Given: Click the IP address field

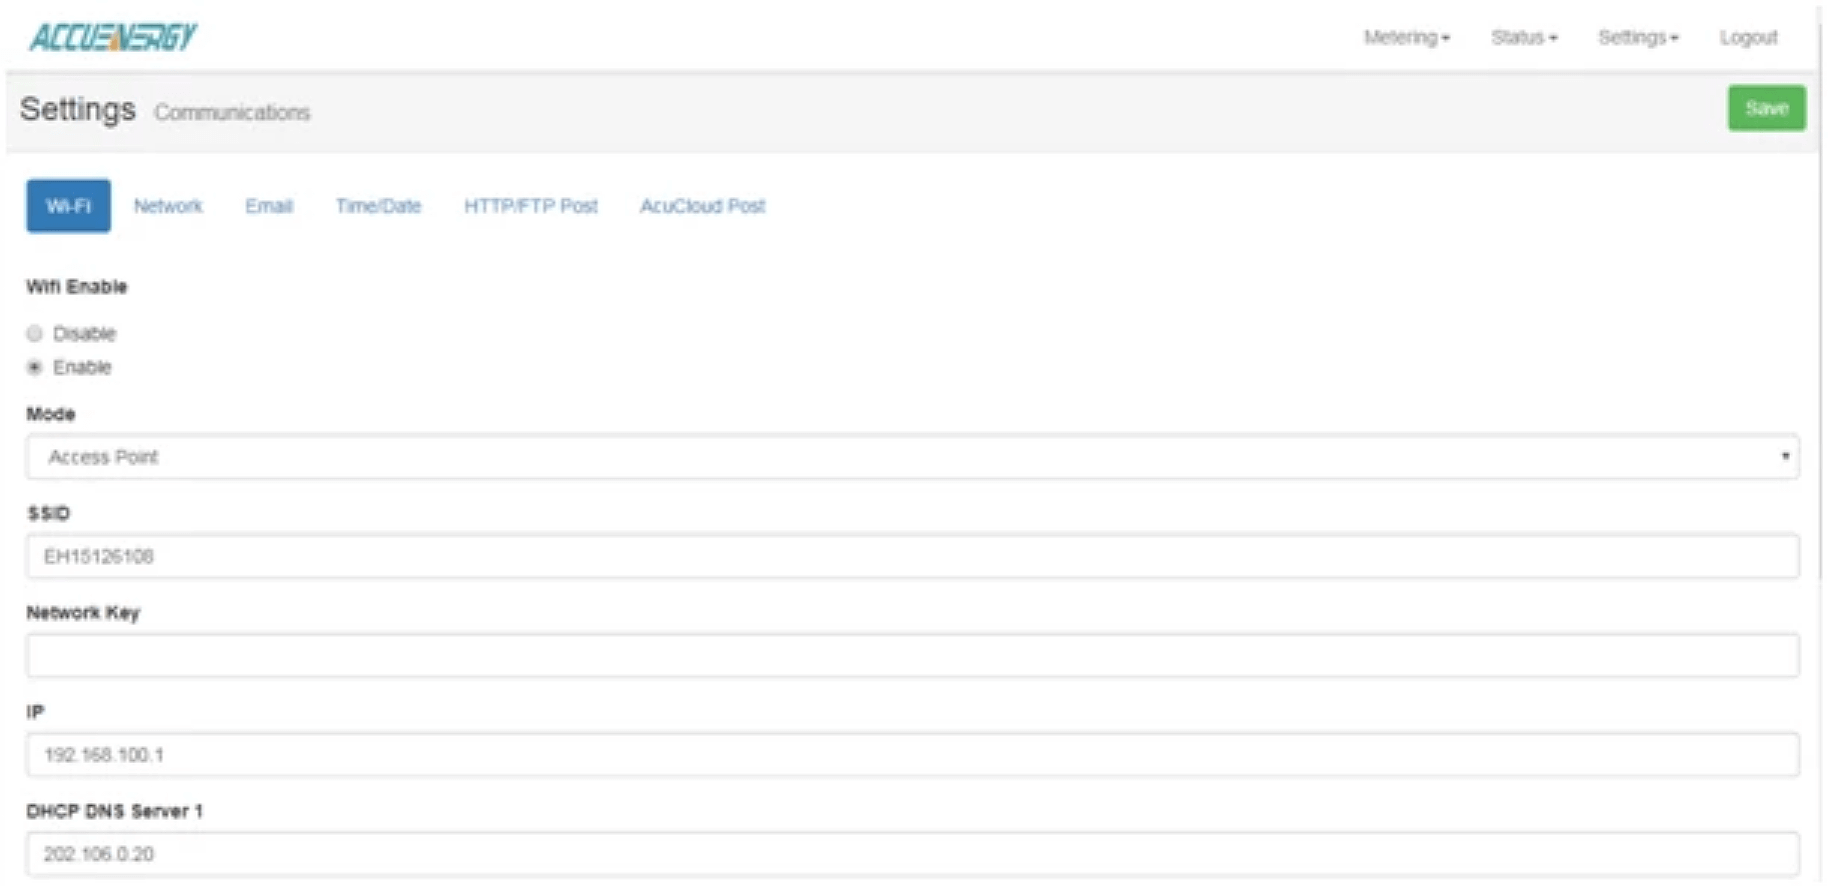Looking at the screenshot, I should pyautogui.click(x=912, y=755).
